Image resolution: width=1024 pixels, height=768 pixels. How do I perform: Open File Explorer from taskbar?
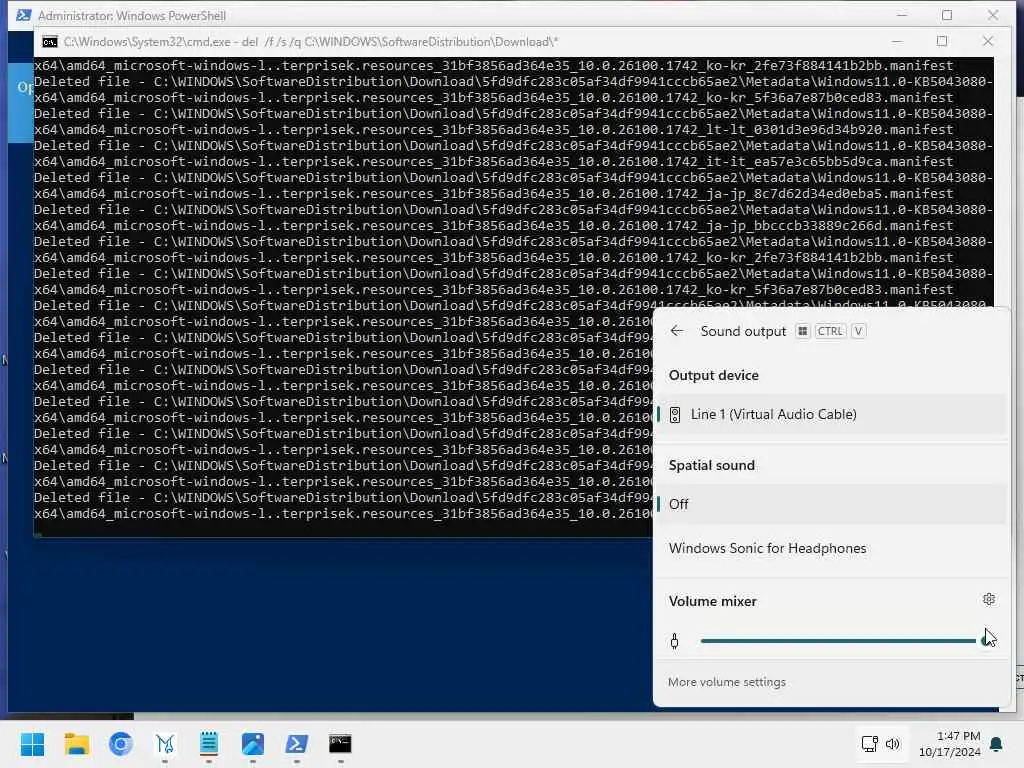click(x=76, y=744)
